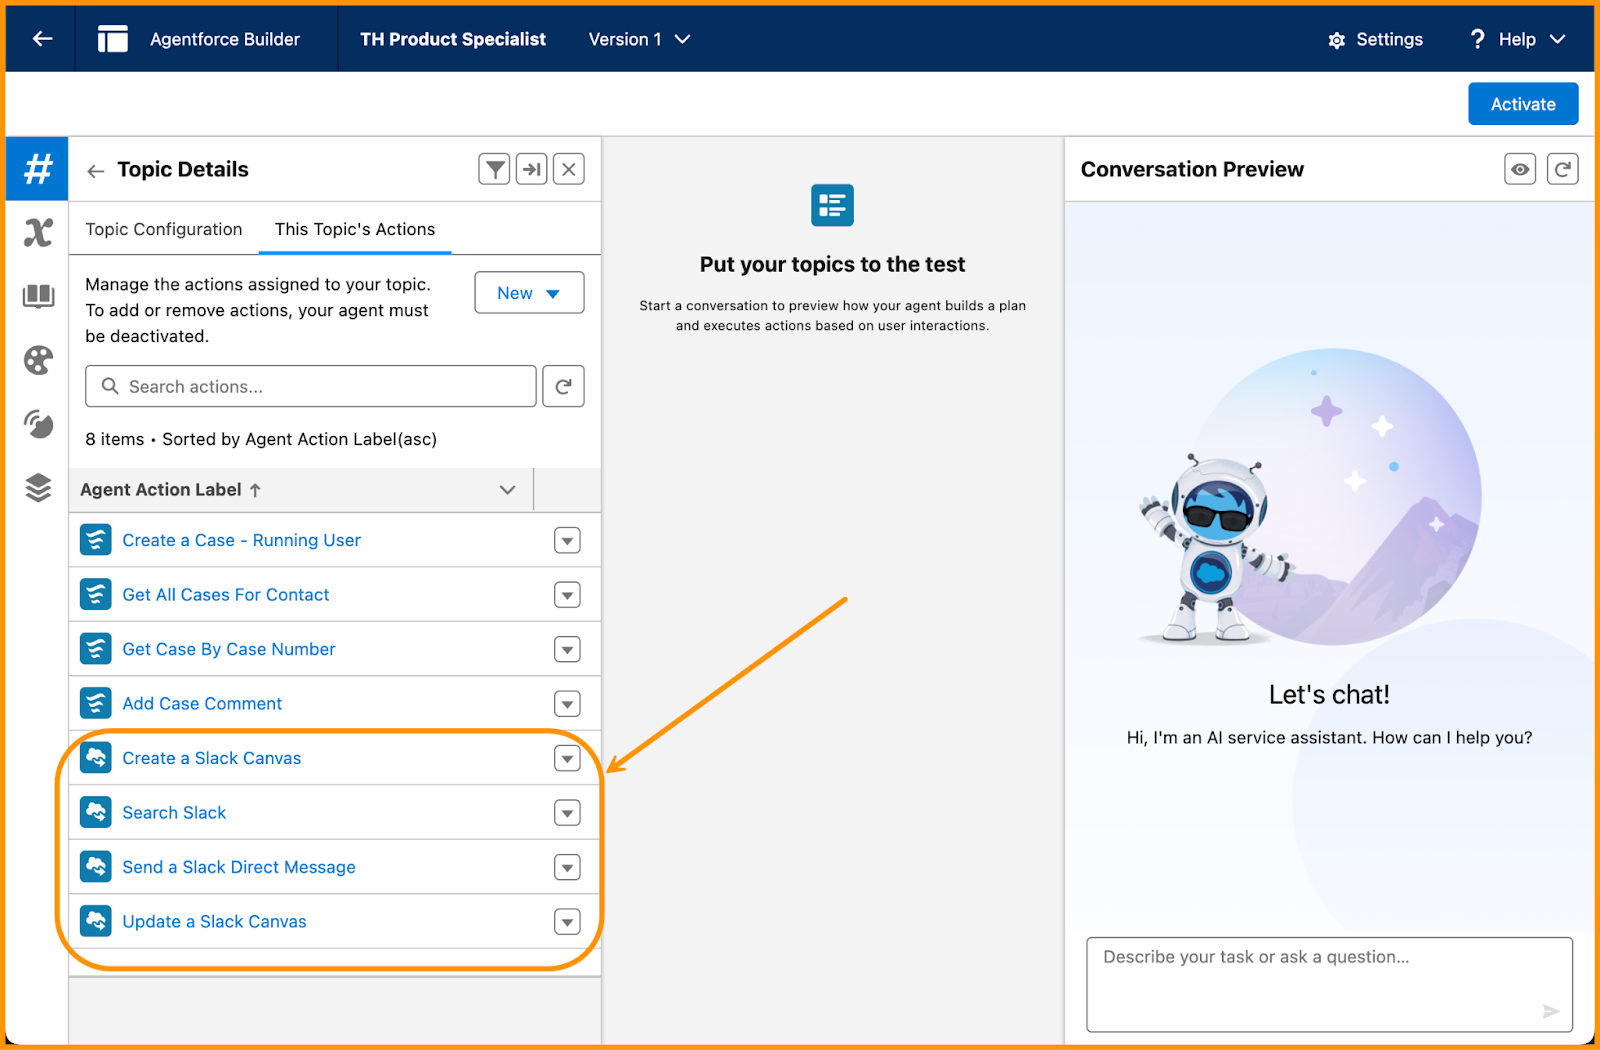
Task: Open the layers stack sidebar icon
Action: point(38,488)
